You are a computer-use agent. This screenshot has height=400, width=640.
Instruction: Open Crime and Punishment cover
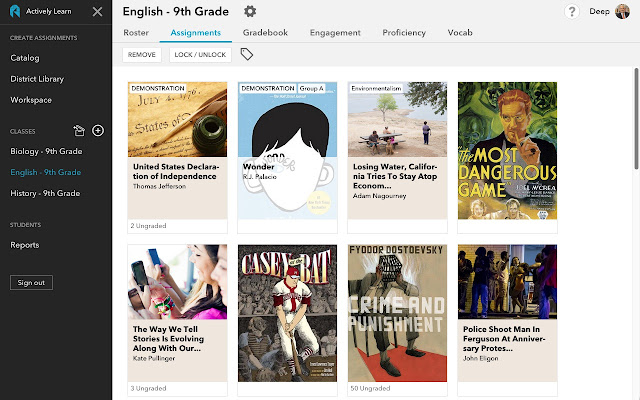click(x=397, y=313)
